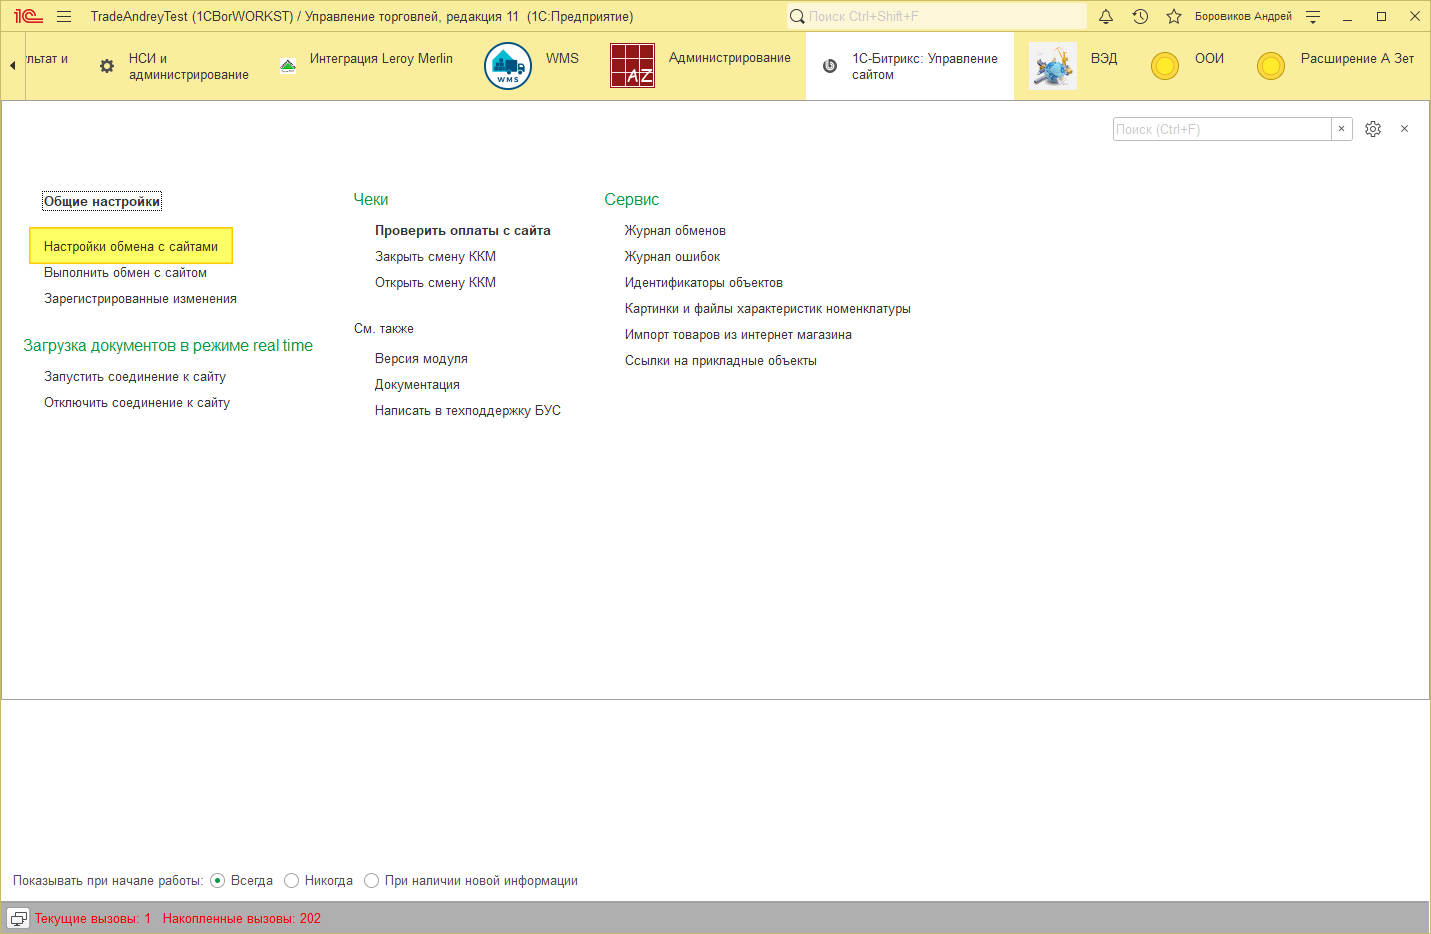The width and height of the screenshot is (1431, 934).
Task: Click the open windows icon in status bar
Action: click(18, 918)
